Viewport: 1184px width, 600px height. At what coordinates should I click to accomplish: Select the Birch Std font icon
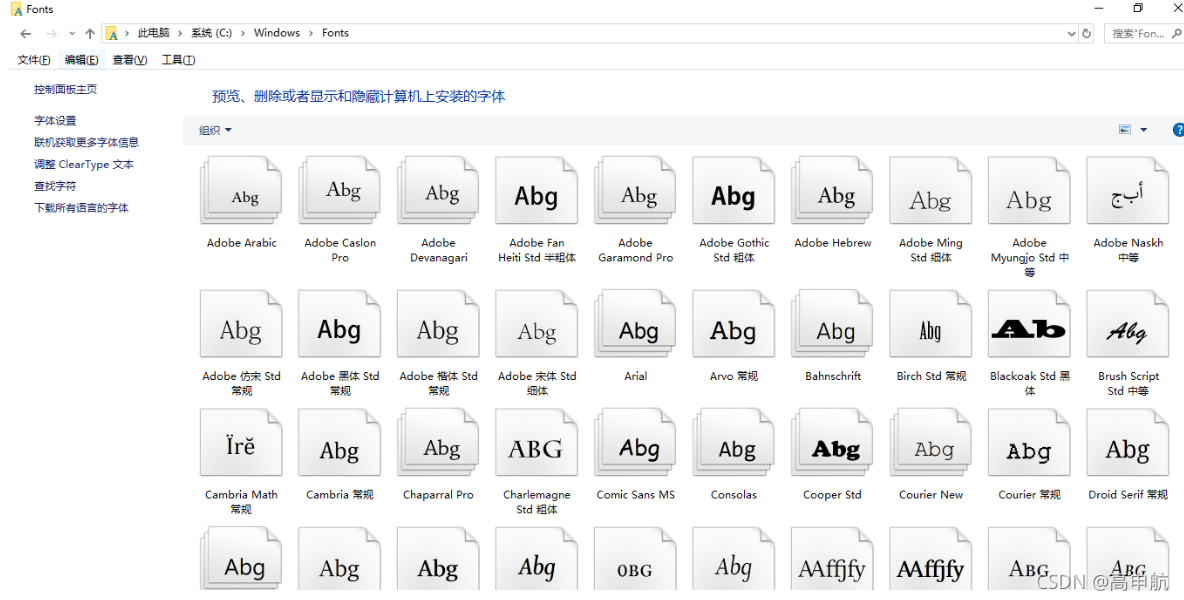[x=931, y=324]
